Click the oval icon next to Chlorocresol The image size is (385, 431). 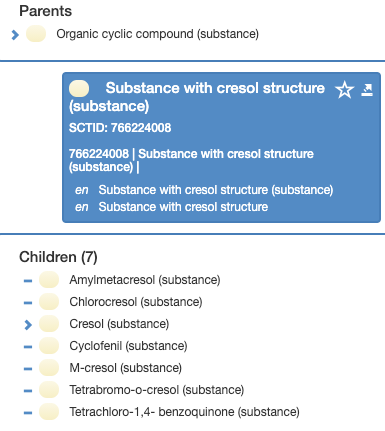49,302
